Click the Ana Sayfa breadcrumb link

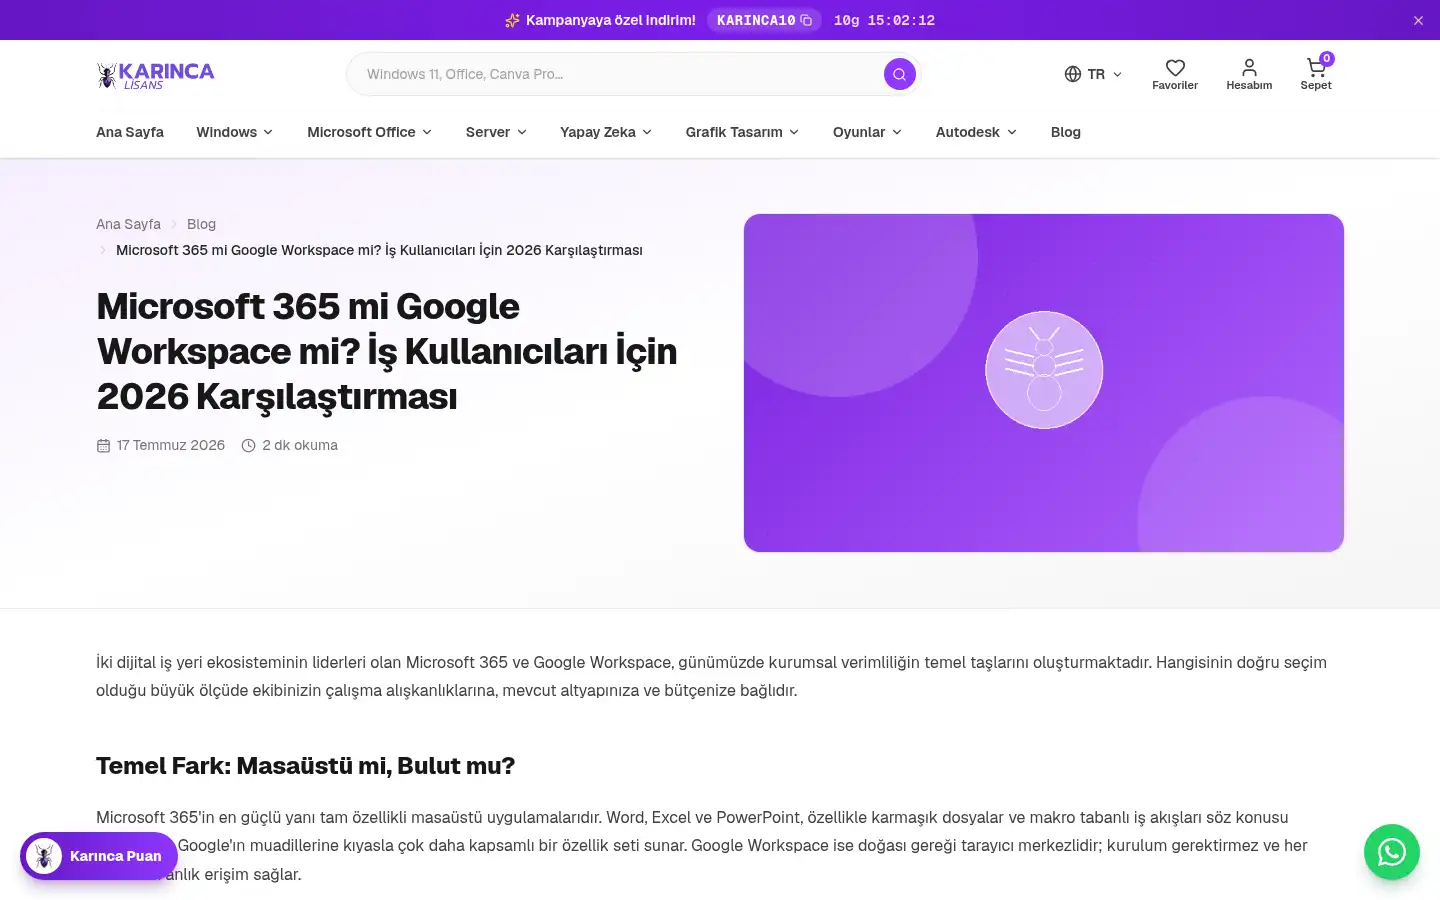click(128, 224)
